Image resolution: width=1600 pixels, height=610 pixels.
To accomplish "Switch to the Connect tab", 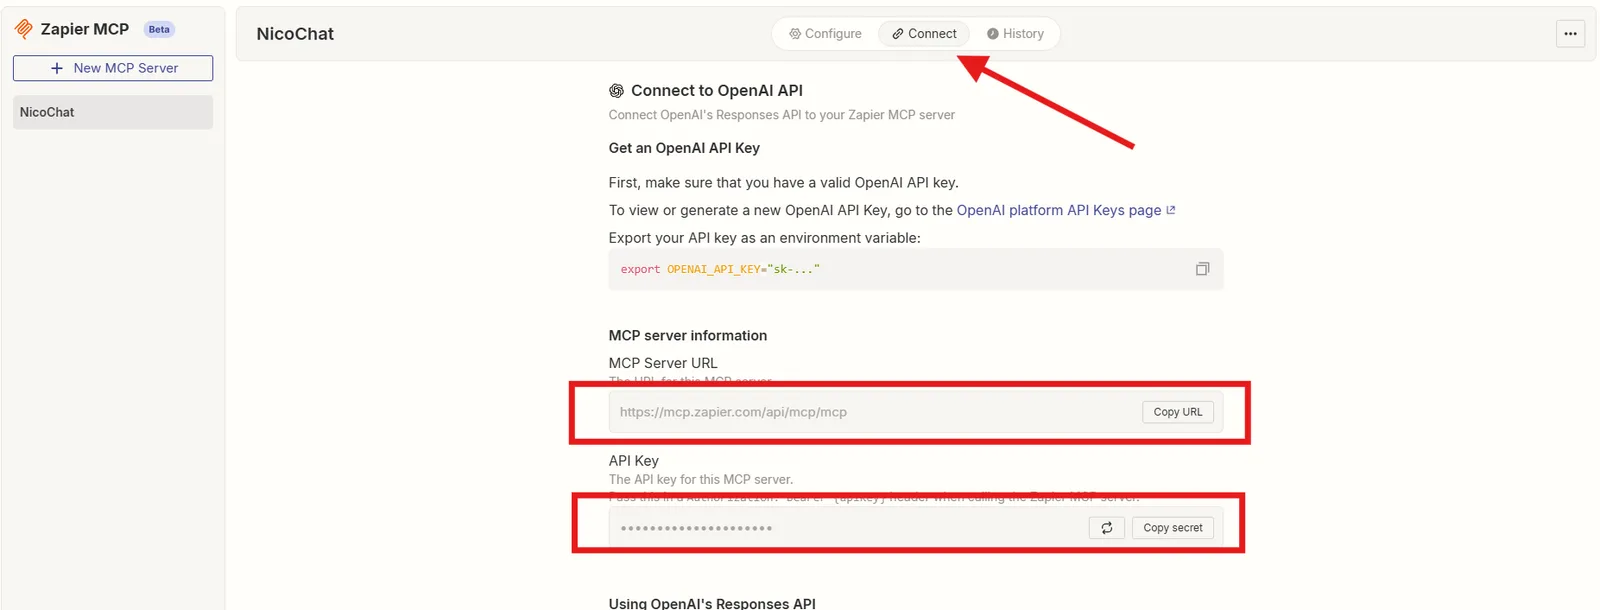I will [x=925, y=34].
